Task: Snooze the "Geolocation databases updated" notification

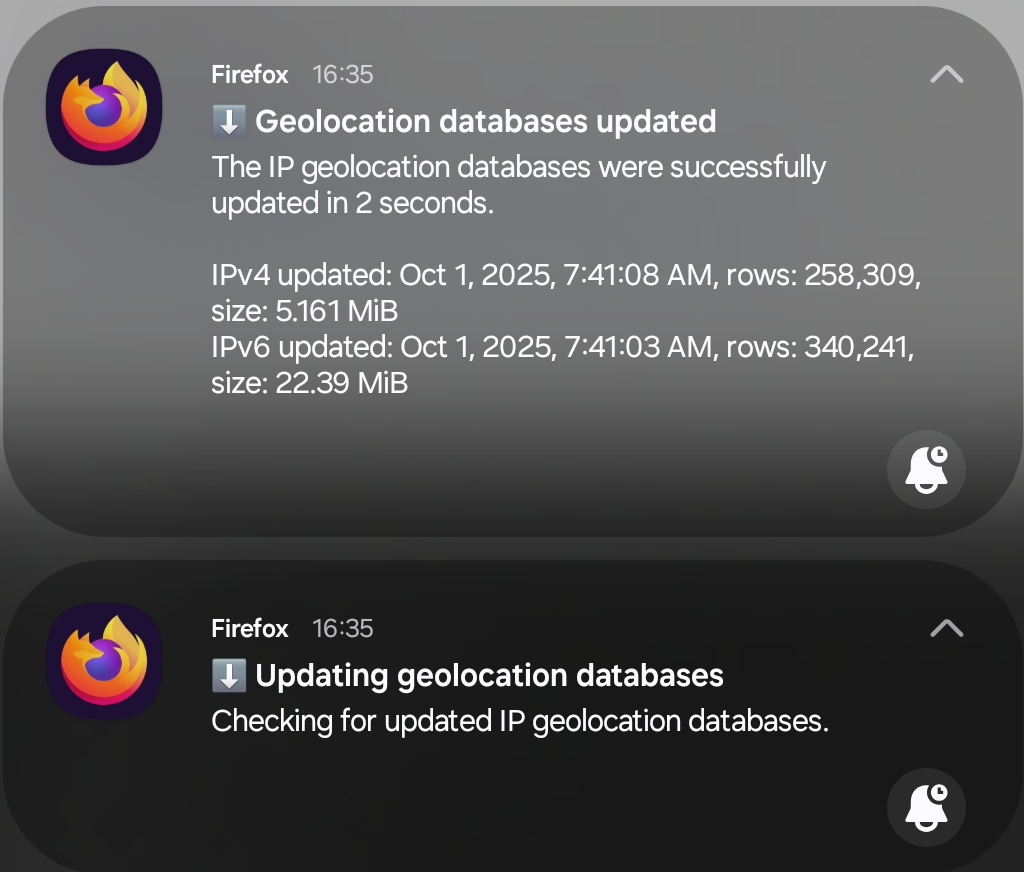Action: (x=926, y=470)
